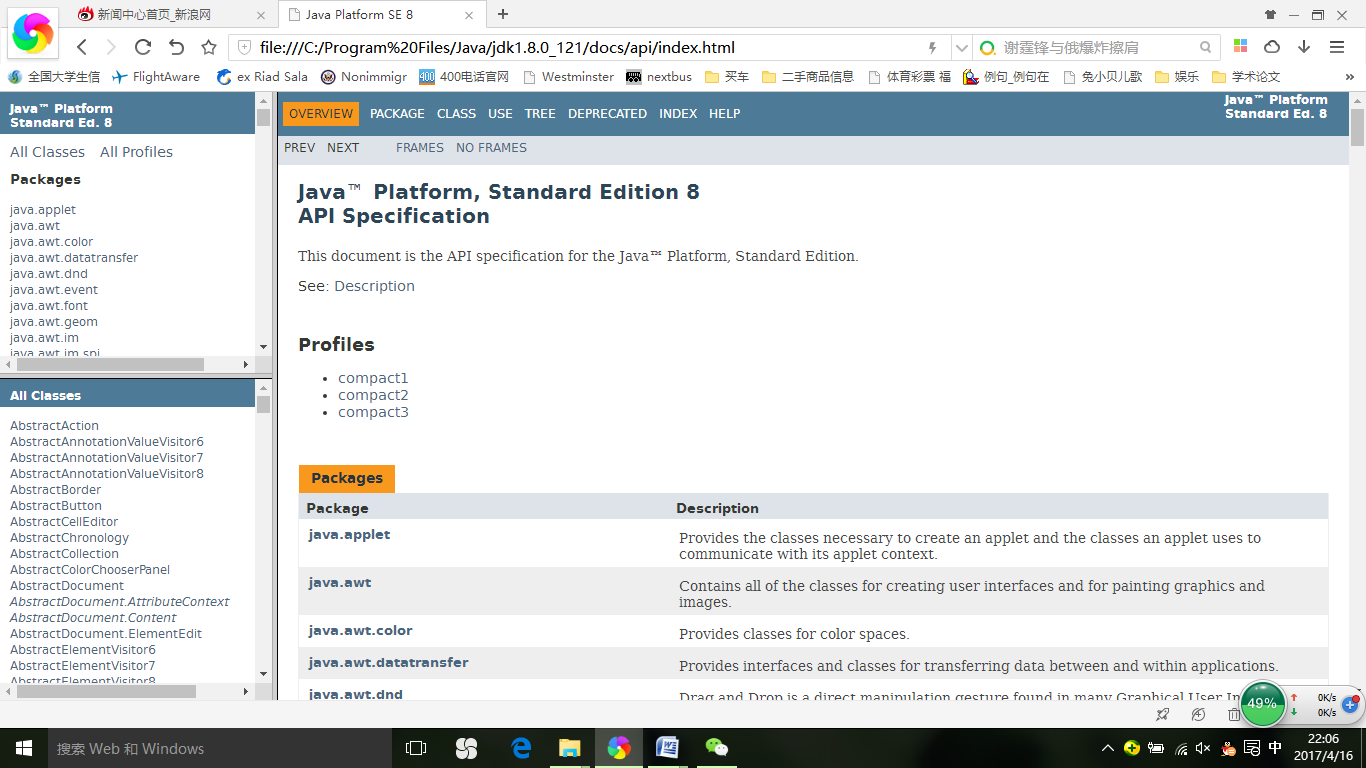Open the 买车 bookmark folder
The image size is (1366, 768).
727,76
